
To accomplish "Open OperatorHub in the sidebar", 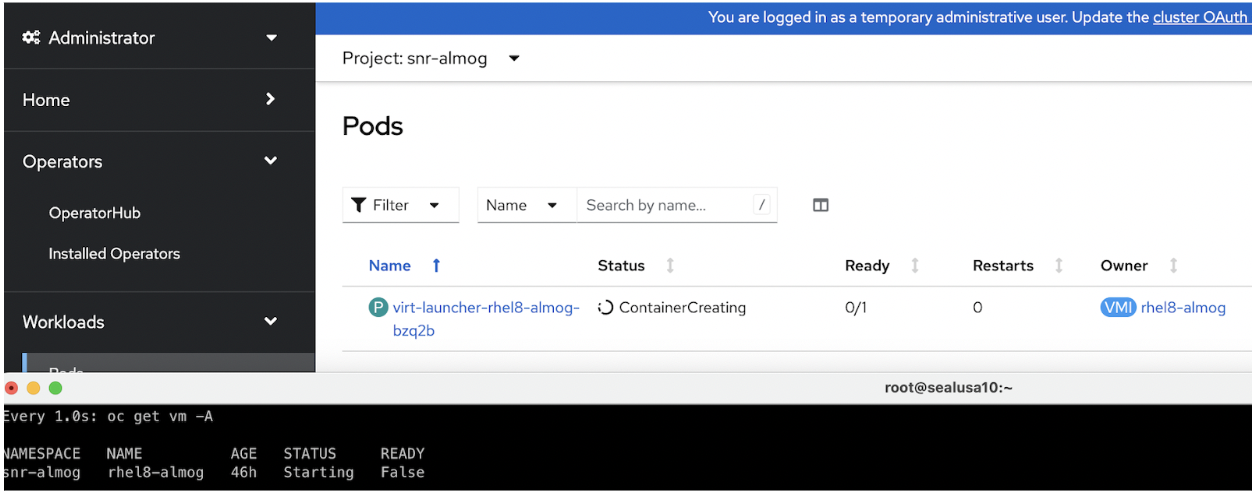I will click(x=95, y=213).
